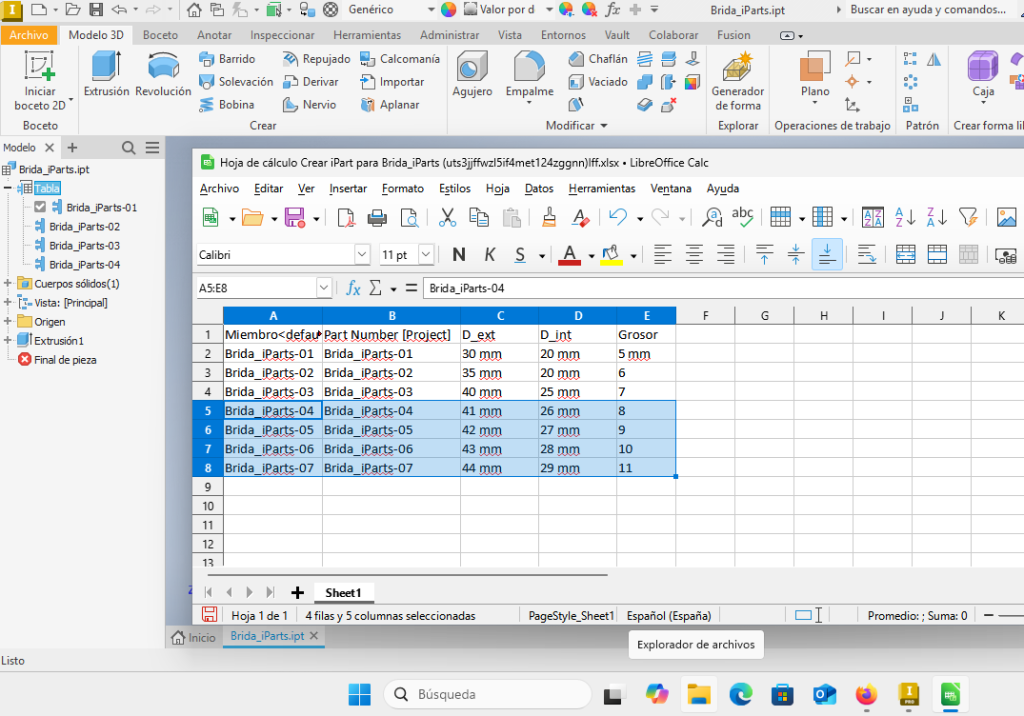The image size is (1024, 716).
Task: Click the save icon in Calc toolbar
Action: click(295, 217)
